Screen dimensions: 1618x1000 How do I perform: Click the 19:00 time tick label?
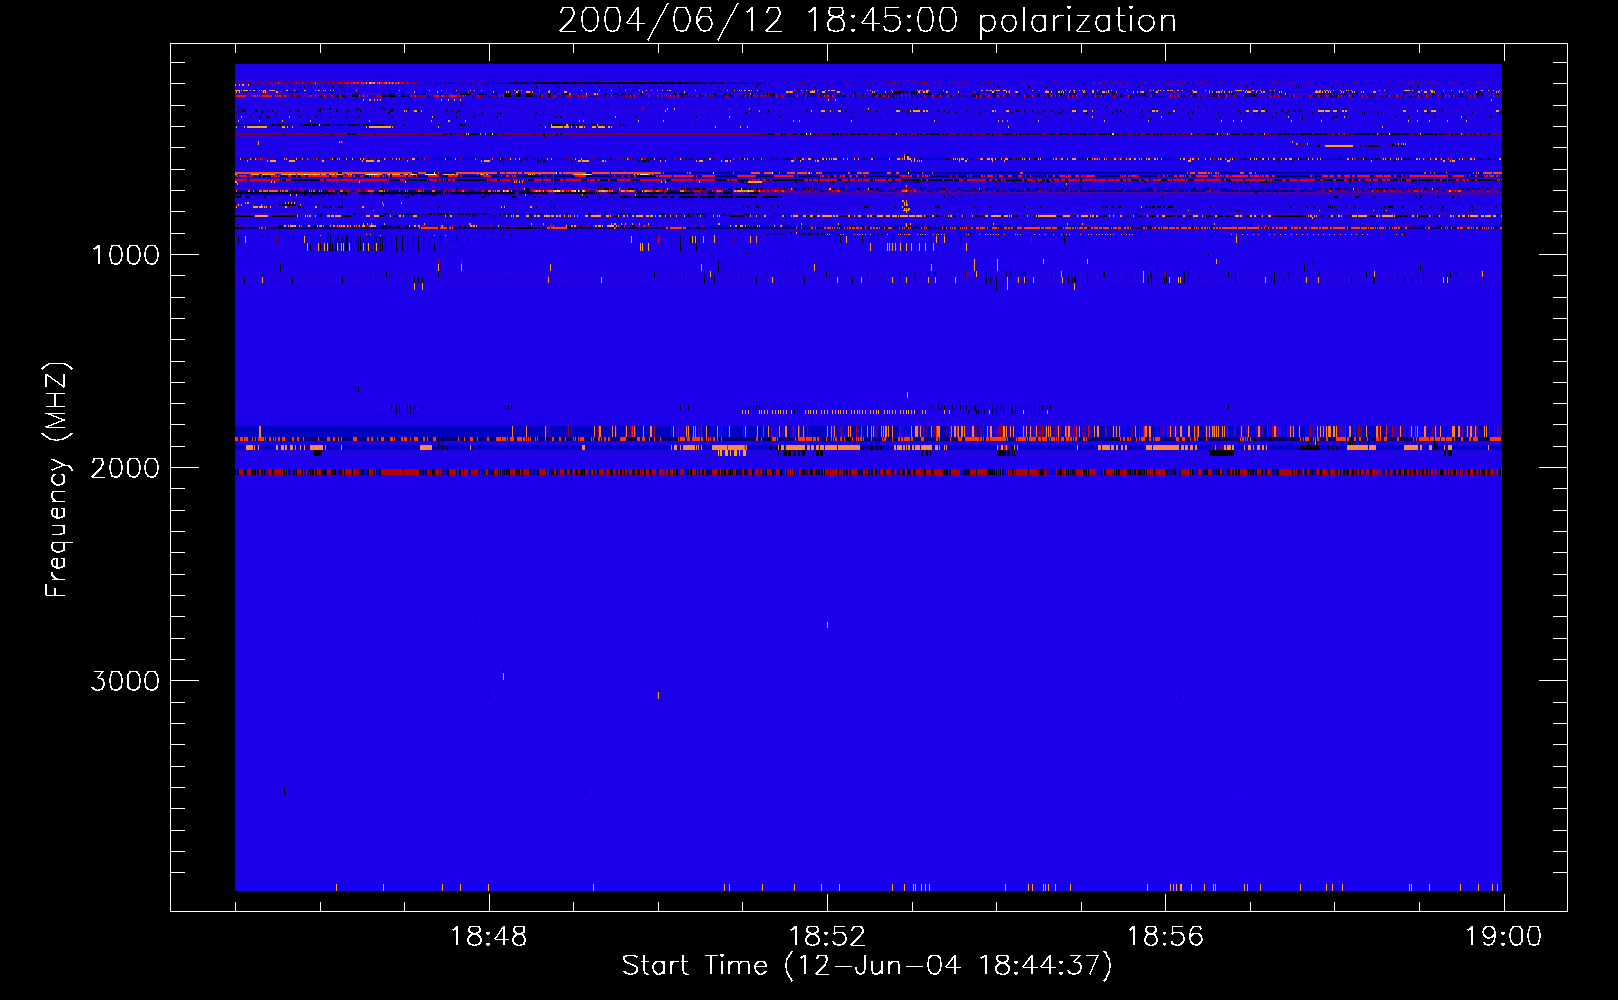coord(1503,937)
